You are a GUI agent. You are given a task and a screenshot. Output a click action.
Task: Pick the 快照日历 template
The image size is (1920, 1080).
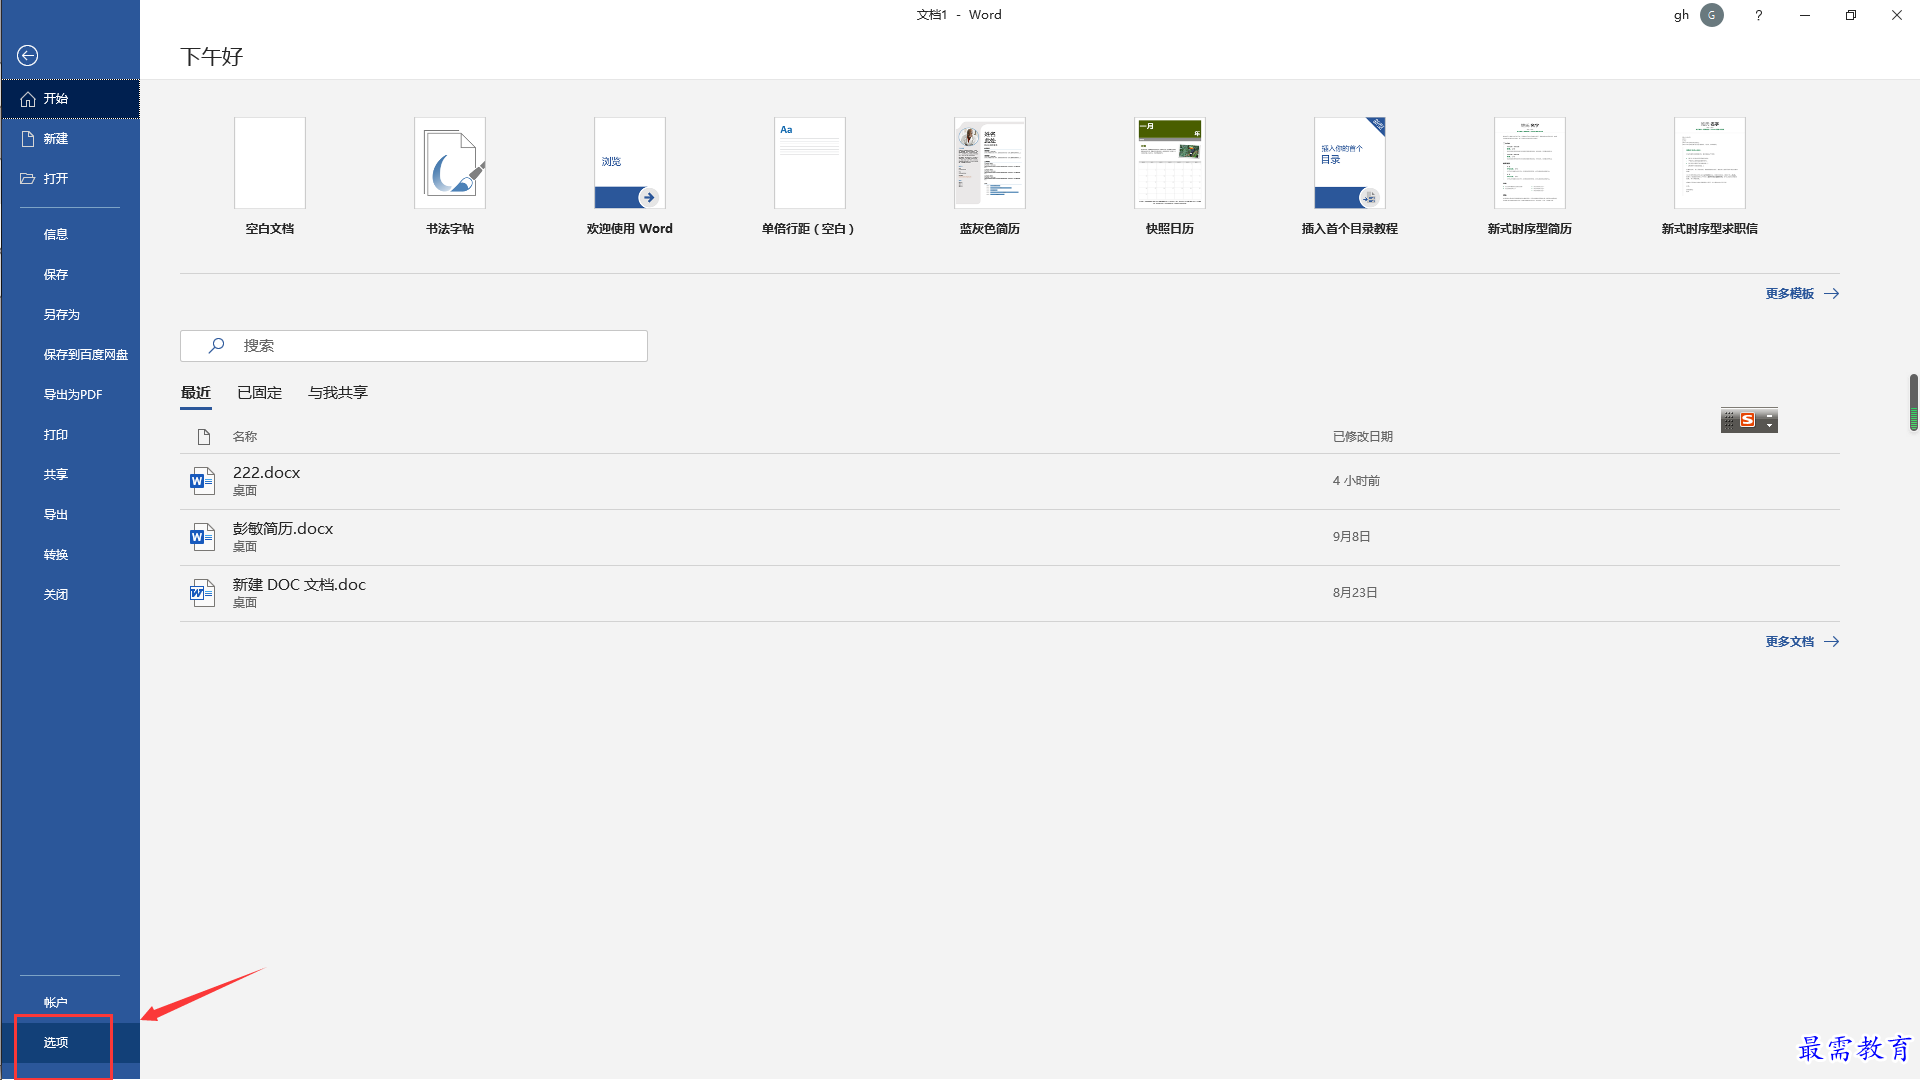(x=1170, y=176)
